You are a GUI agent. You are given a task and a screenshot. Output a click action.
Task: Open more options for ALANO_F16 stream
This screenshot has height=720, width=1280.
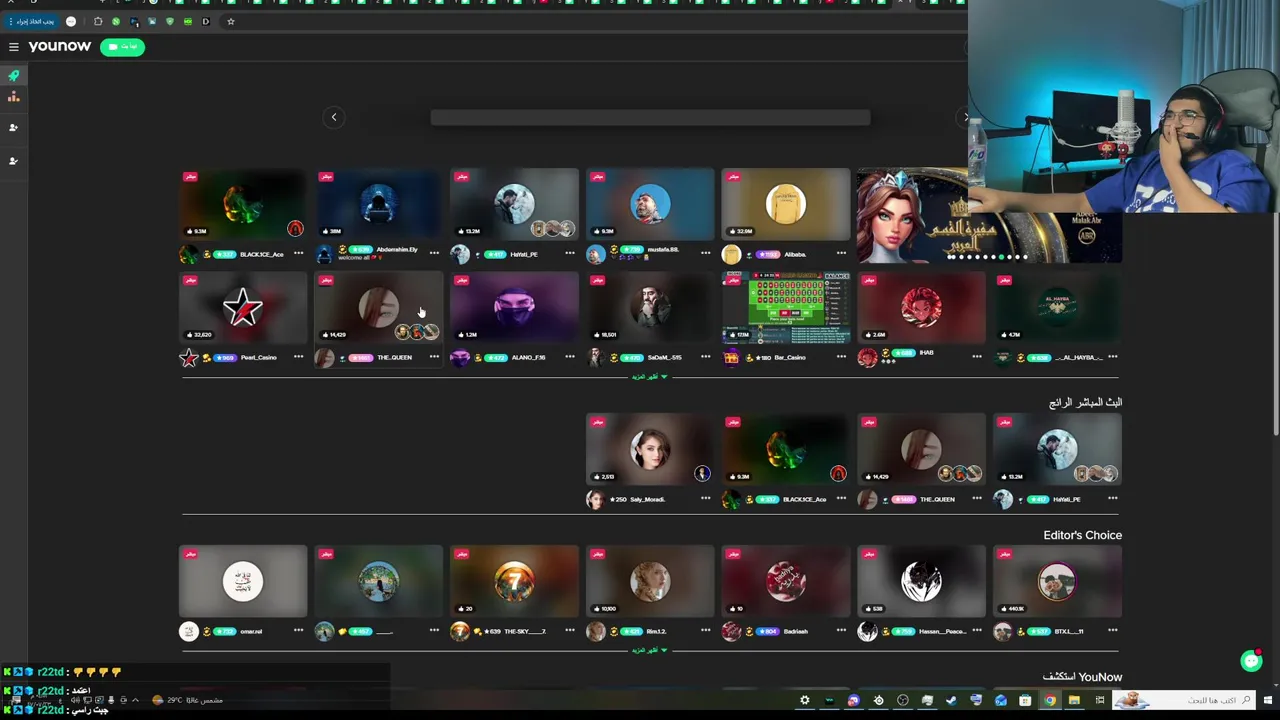pos(570,357)
